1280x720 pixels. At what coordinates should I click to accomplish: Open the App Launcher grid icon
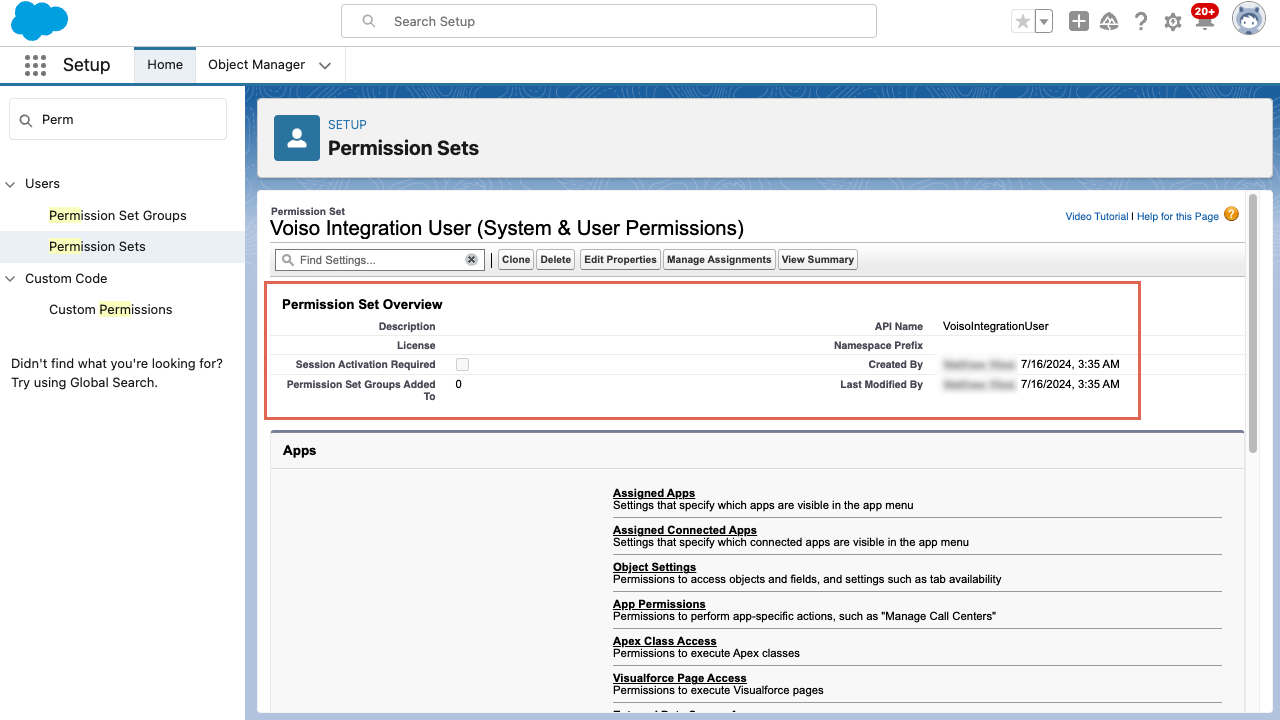35,65
